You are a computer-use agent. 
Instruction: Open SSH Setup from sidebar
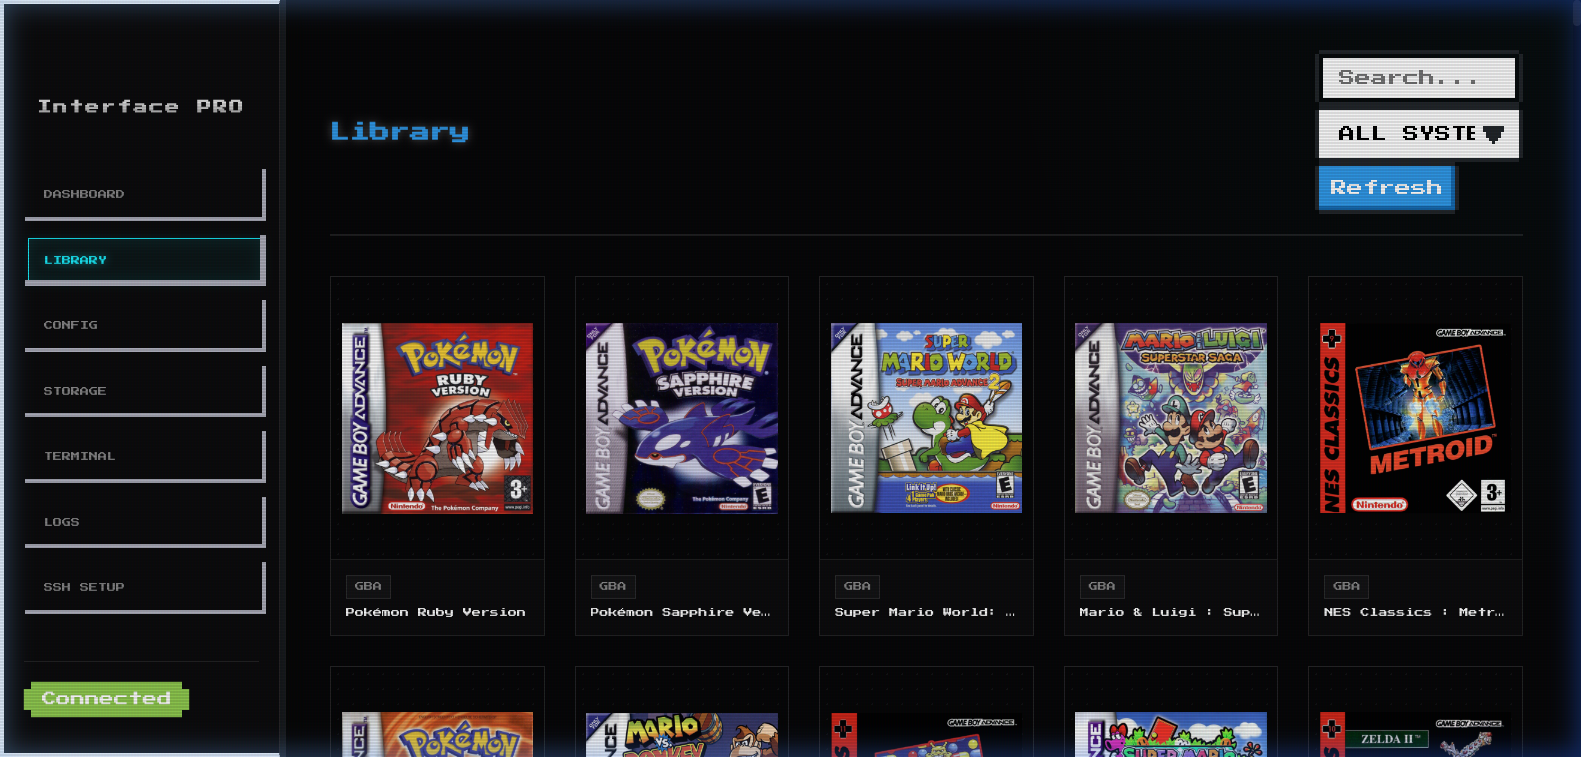tap(144, 587)
